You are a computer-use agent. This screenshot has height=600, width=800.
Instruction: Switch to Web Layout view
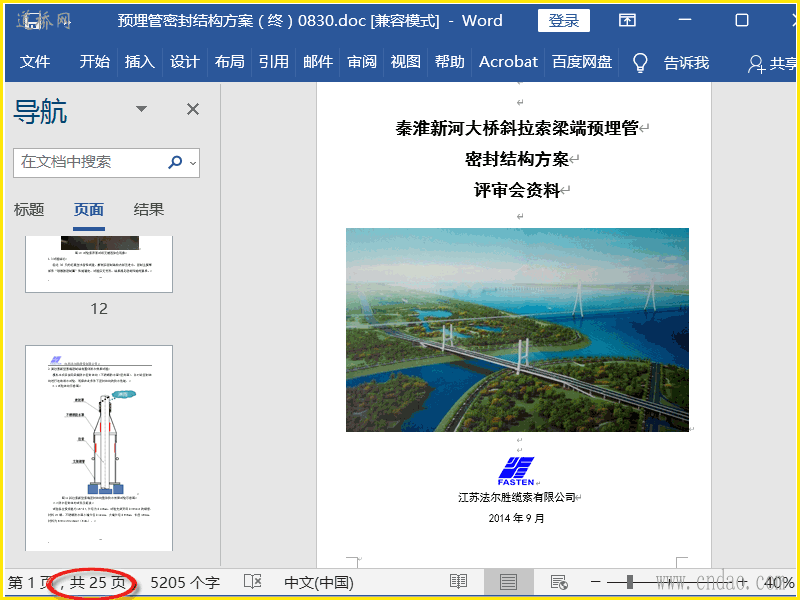[x=559, y=582]
